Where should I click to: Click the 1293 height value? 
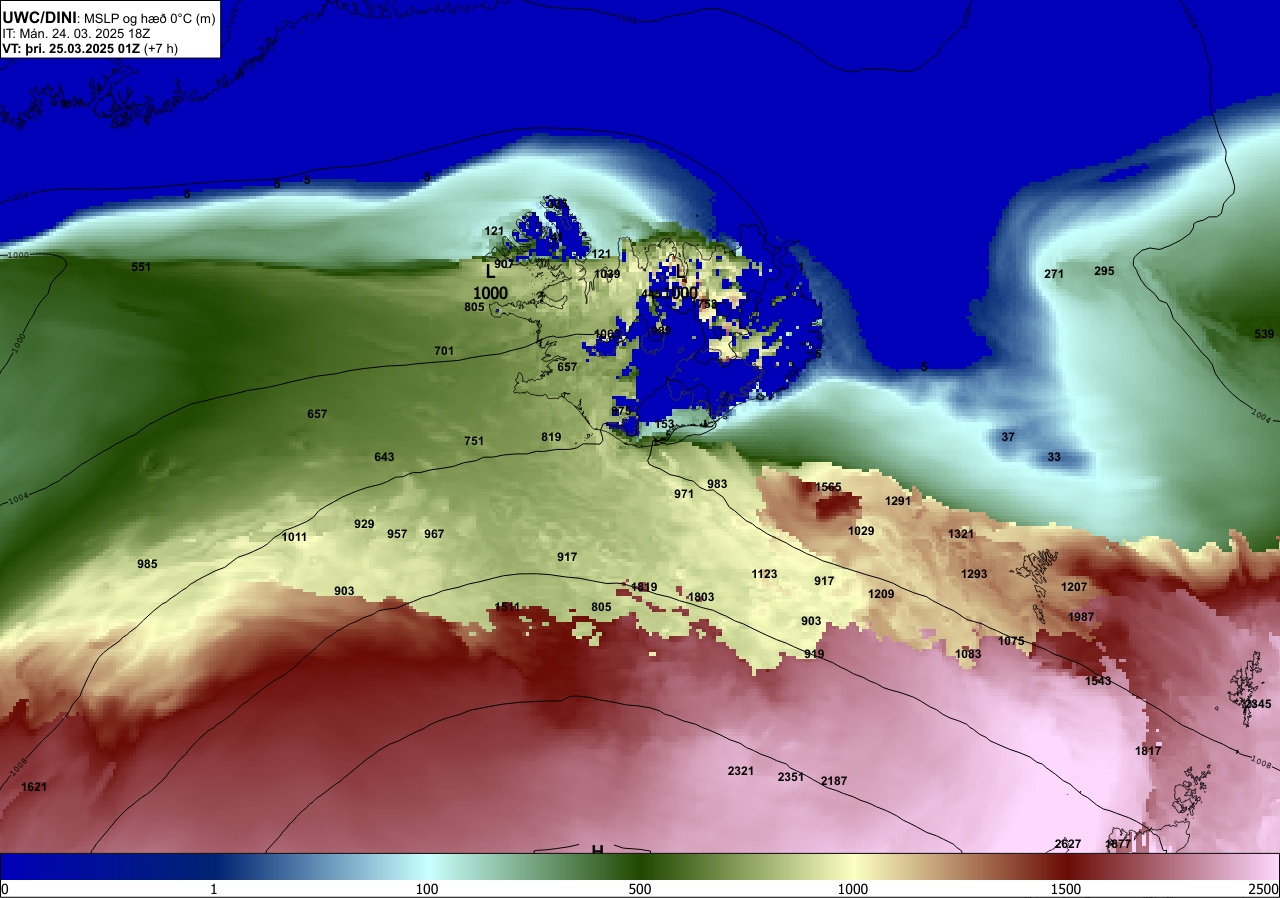click(974, 574)
